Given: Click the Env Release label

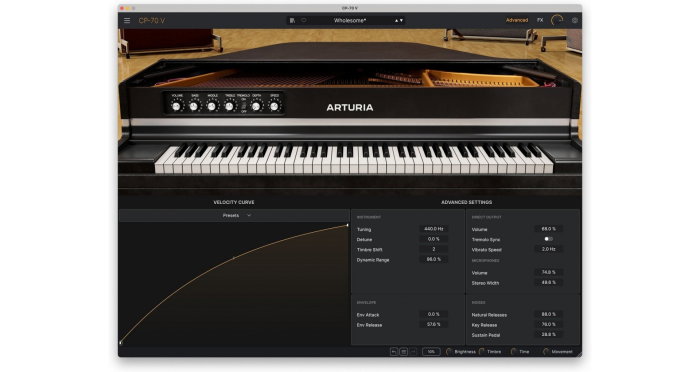Looking at the screenshot, I should [369, 325].
